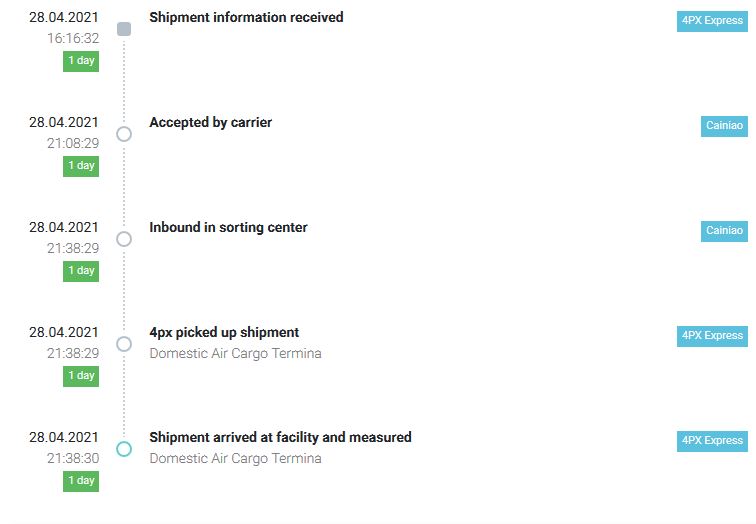Click the Accepted by carrier status text
The width and height of the screenshot is (756, 524).
click(210, 122)
